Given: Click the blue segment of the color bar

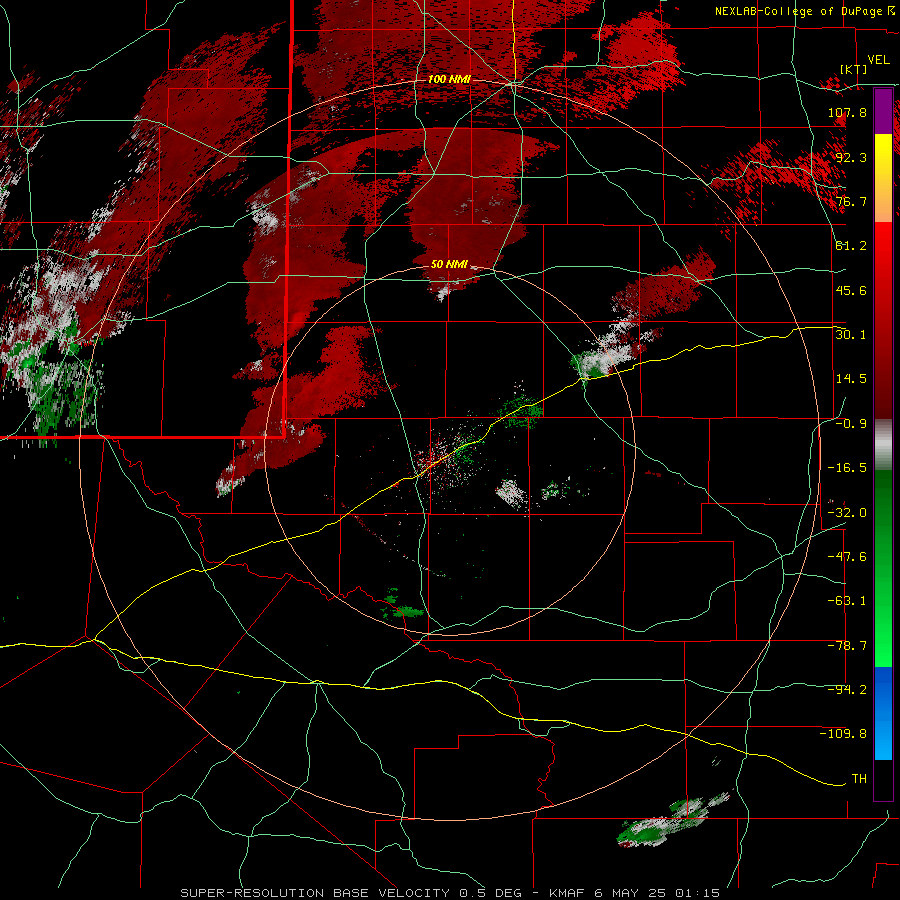Looking at the screenshot, I should 883,713.
